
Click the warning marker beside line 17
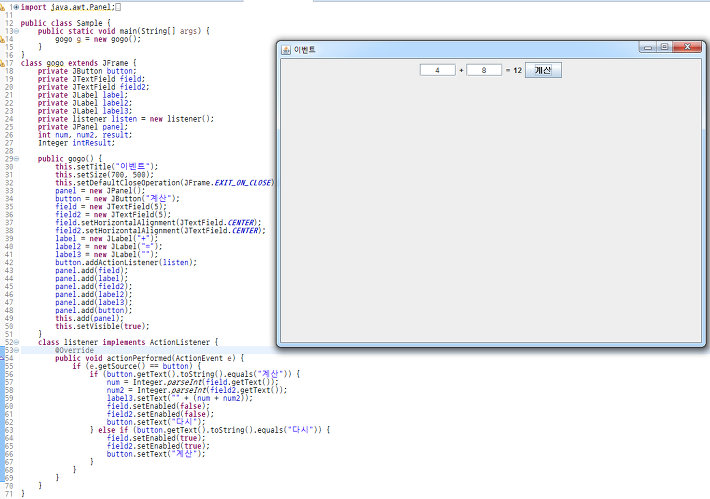point(2,63)
